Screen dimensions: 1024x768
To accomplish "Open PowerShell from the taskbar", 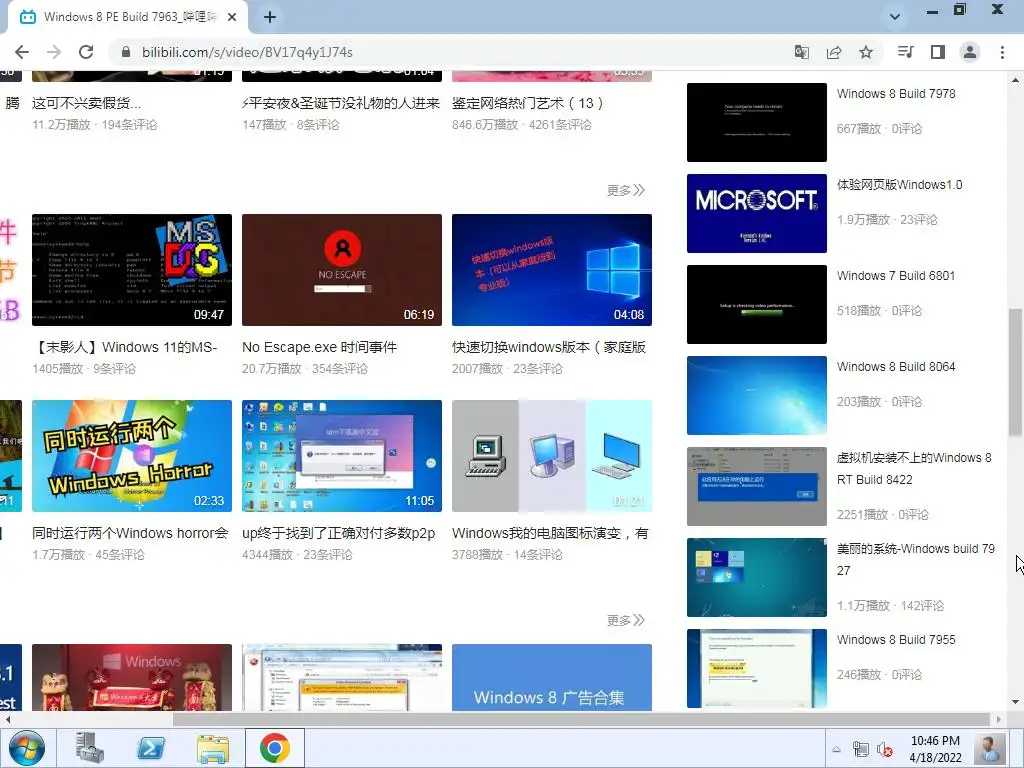I will tap(151, 748).
